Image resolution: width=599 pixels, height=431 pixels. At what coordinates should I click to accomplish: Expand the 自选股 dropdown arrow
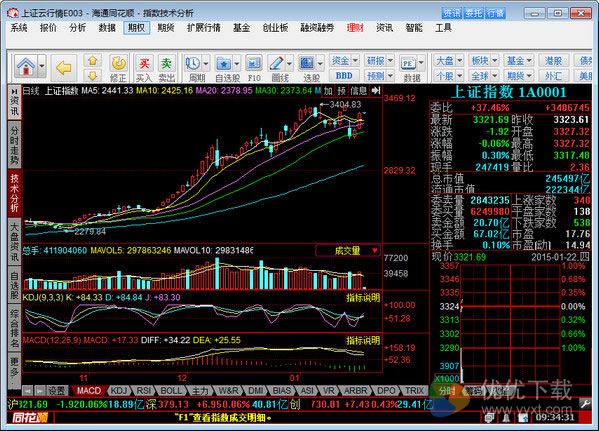[x=237, y=64]
